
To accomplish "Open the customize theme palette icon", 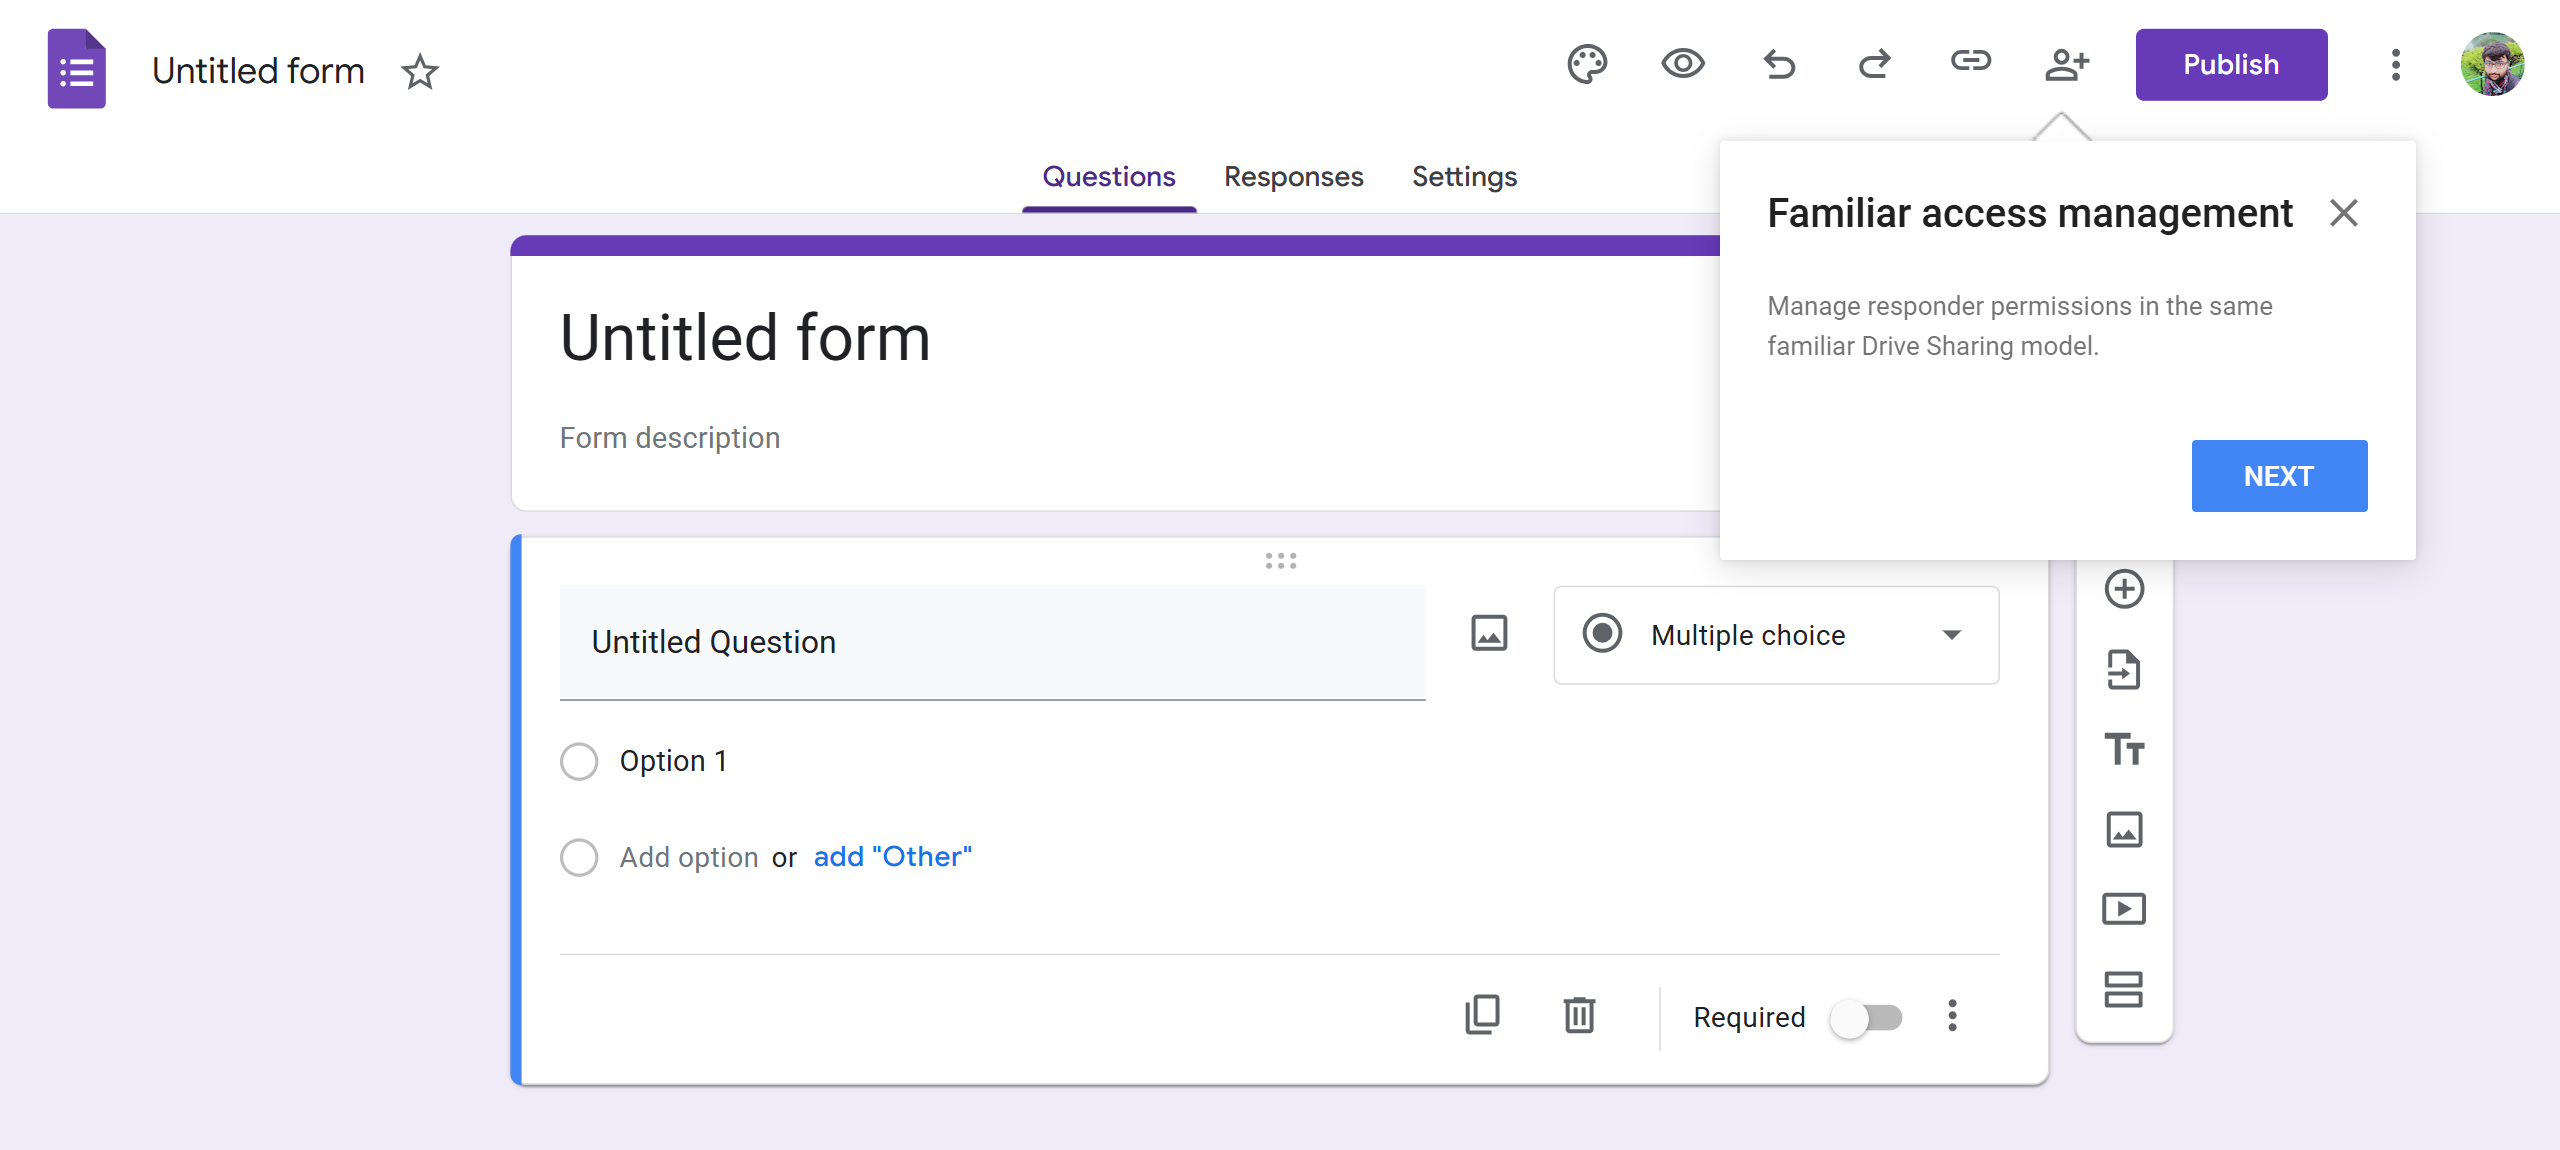I will tap(1586, 65).
